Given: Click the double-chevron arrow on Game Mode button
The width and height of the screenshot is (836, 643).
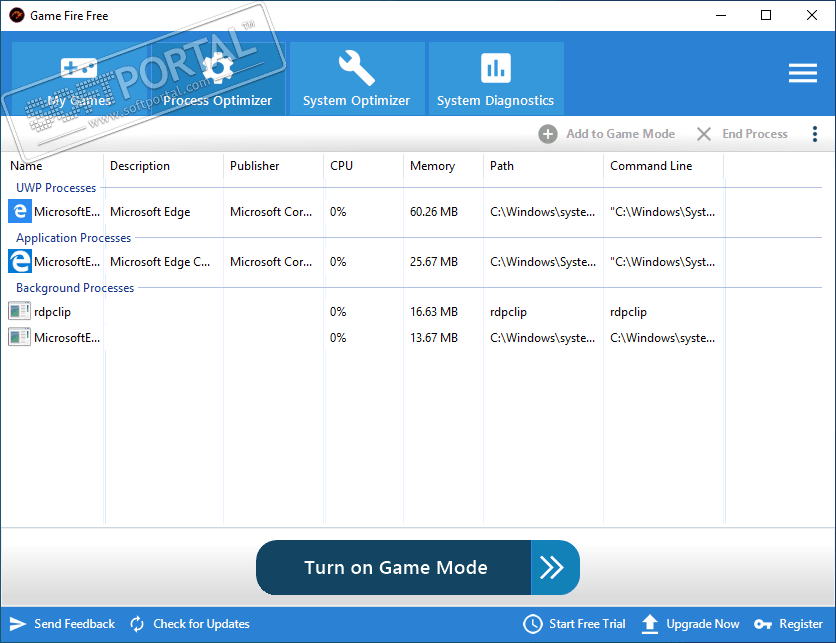Looking at the screenshot, I should click(x=552, y=567).
